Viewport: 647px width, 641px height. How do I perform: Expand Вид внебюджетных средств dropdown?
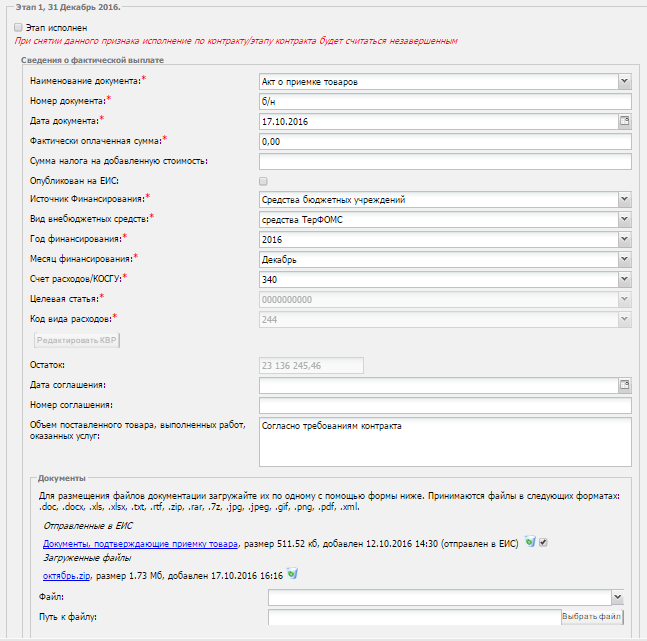pos(624,219)
